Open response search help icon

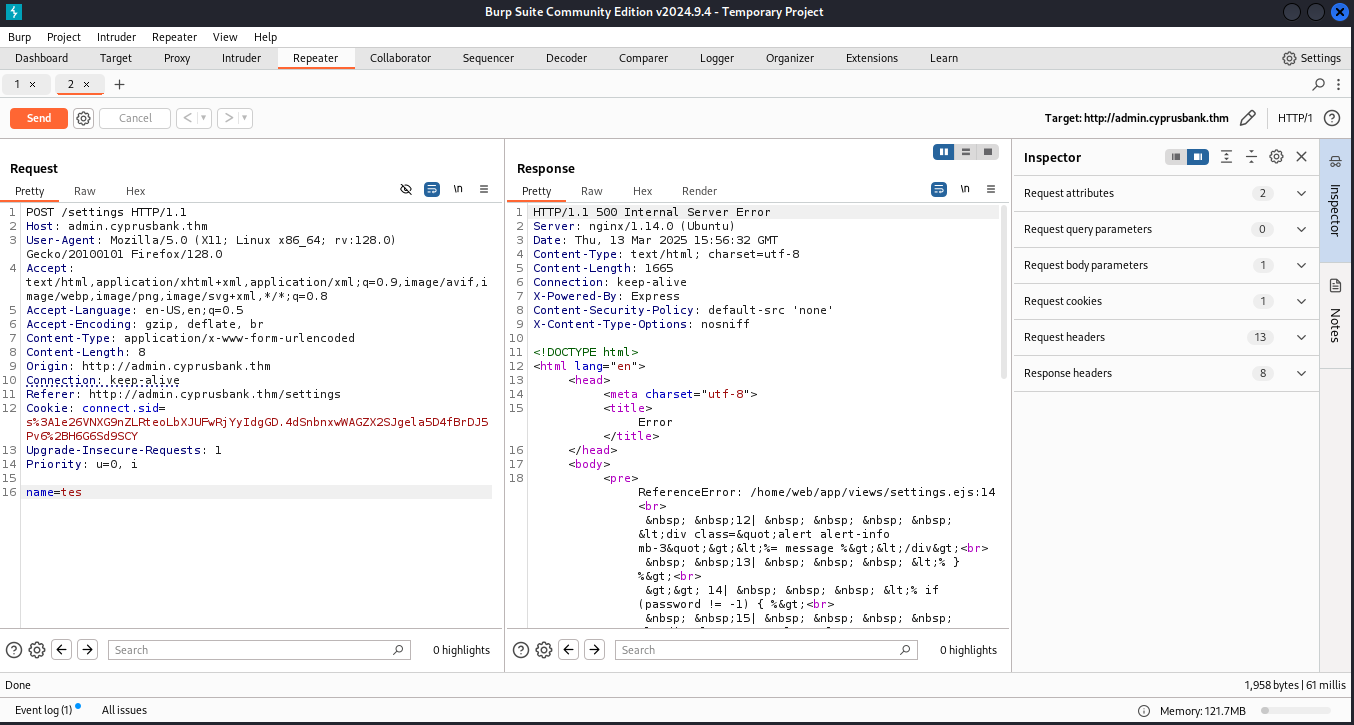pos(521,650)
